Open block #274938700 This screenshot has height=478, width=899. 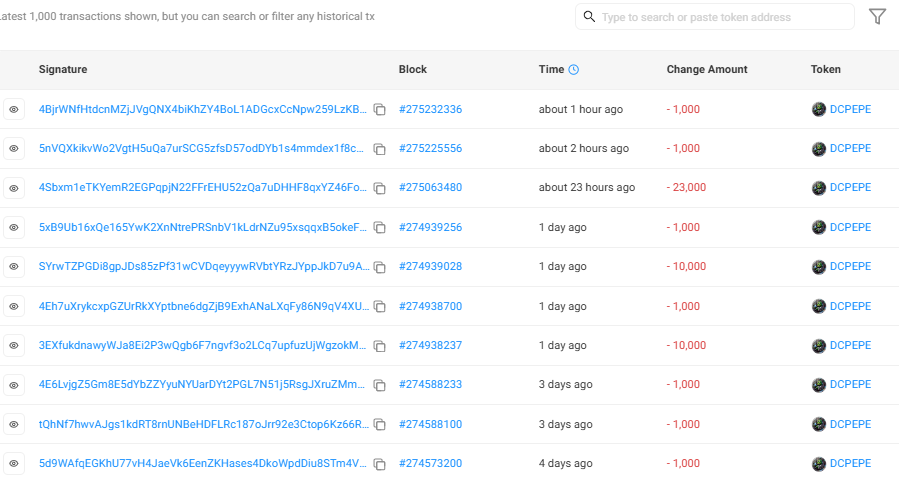point(431,306)
